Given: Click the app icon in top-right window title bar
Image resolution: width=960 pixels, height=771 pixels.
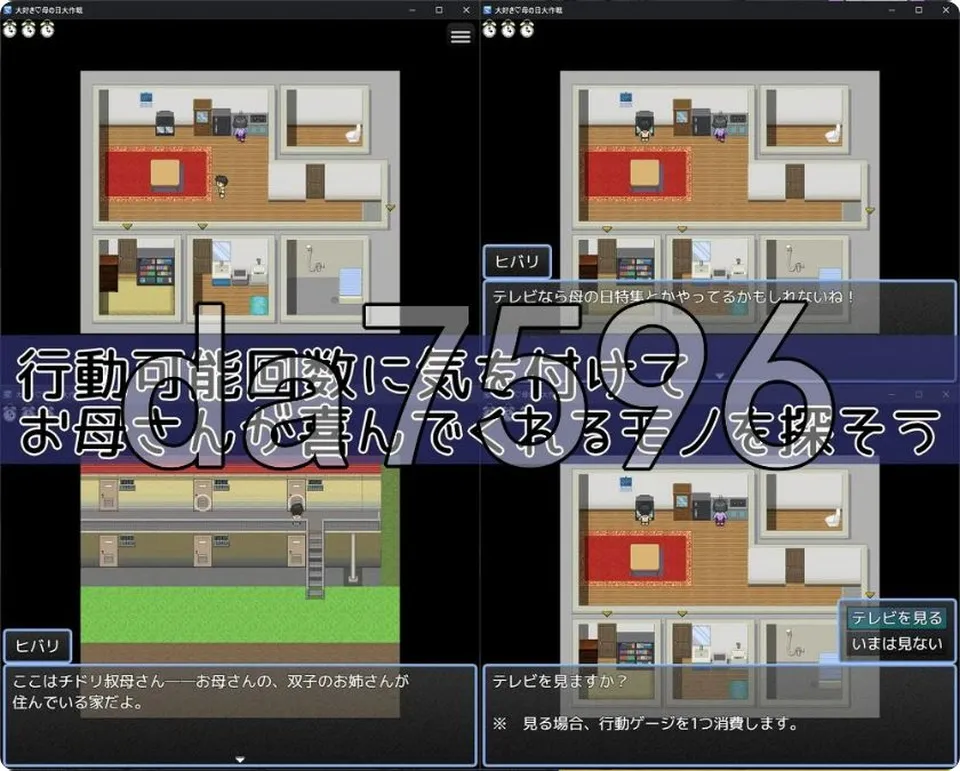Looking at the screenshot, I should [487, 10].
